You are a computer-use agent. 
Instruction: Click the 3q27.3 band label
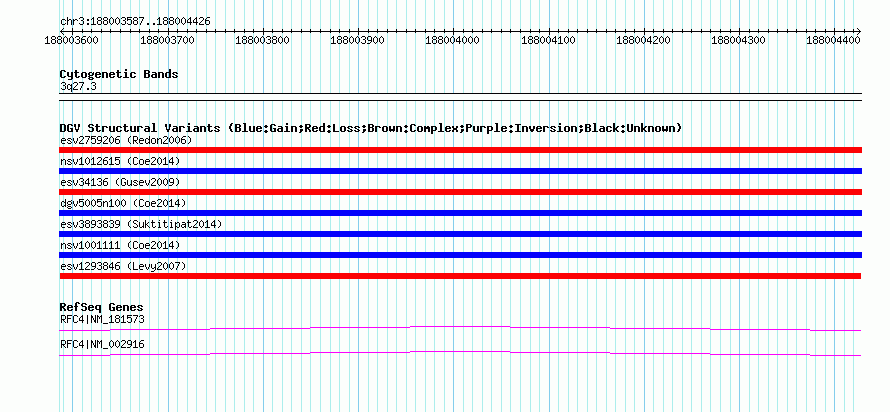pyautogui.click(x=79, y=87)
